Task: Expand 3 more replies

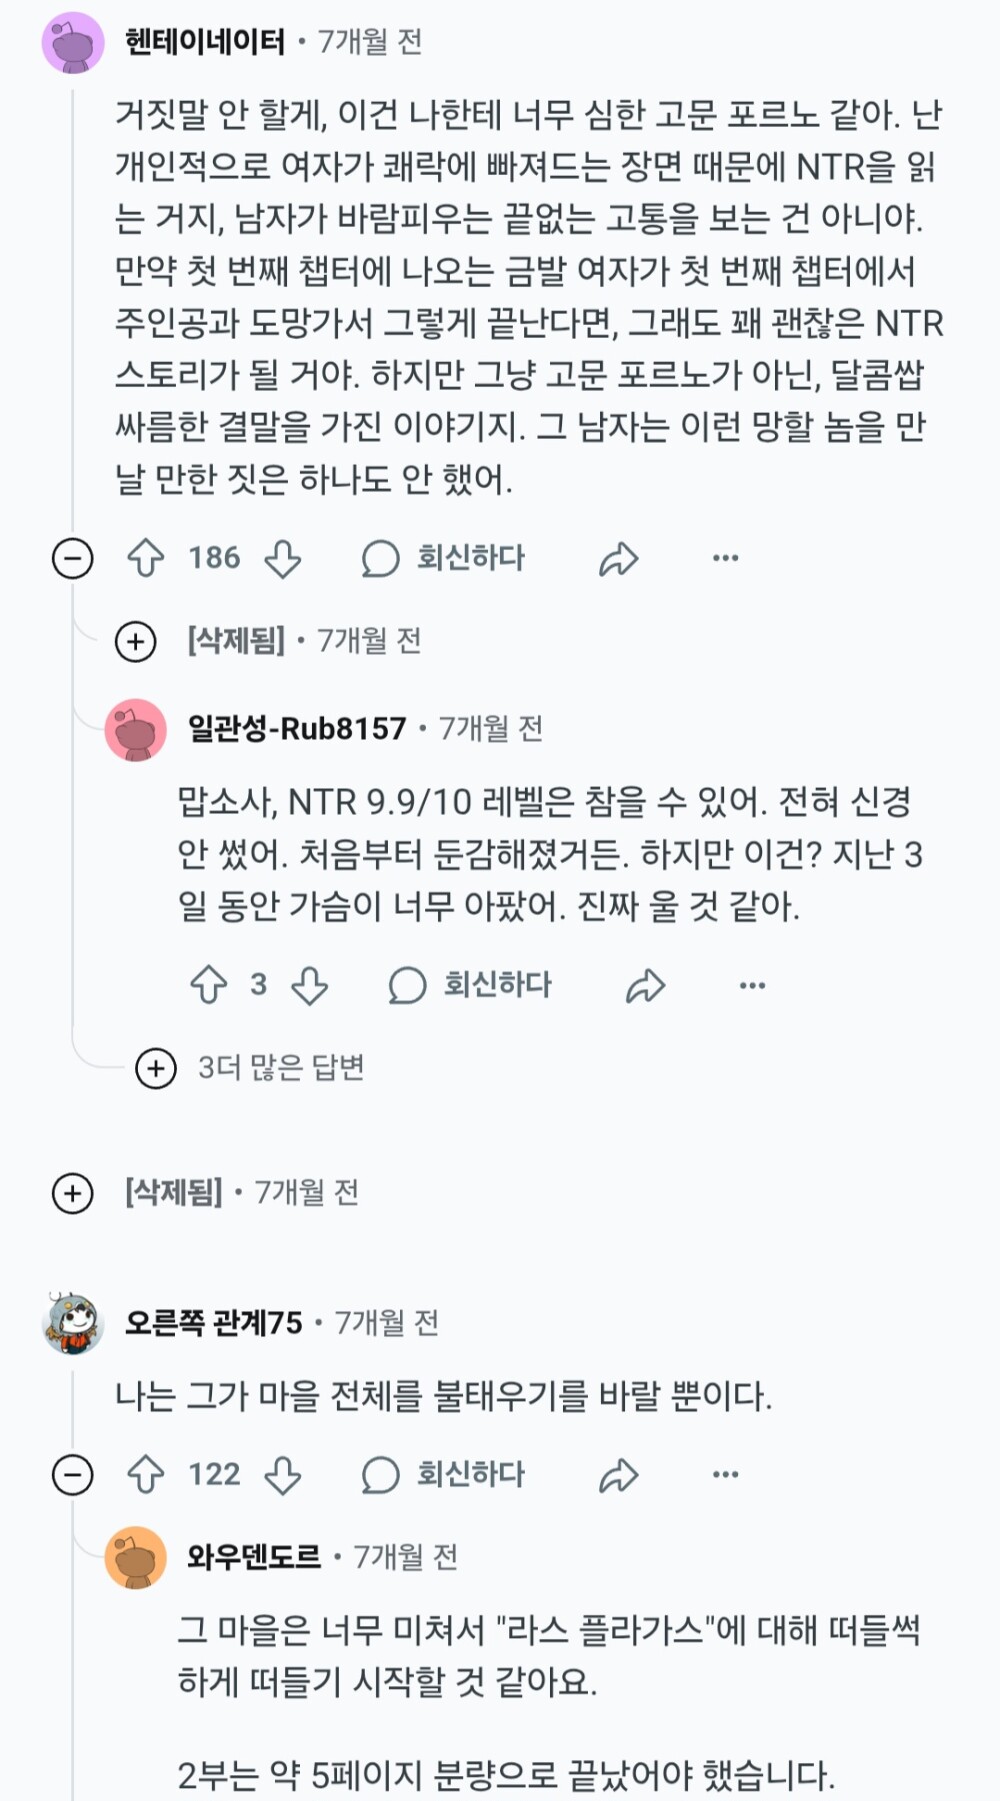Action: pos(156,1068)
